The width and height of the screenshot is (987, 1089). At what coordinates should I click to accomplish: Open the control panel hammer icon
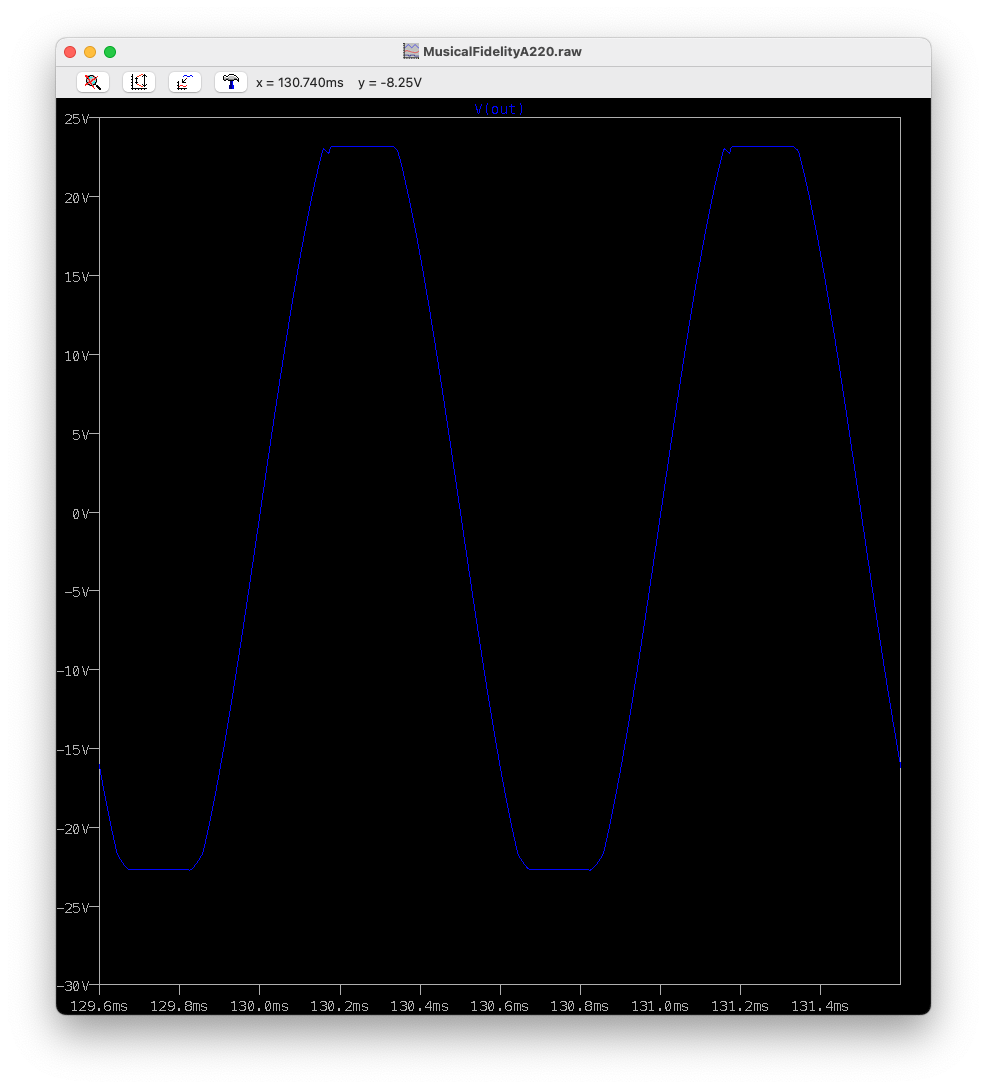(x=231, y=82)
